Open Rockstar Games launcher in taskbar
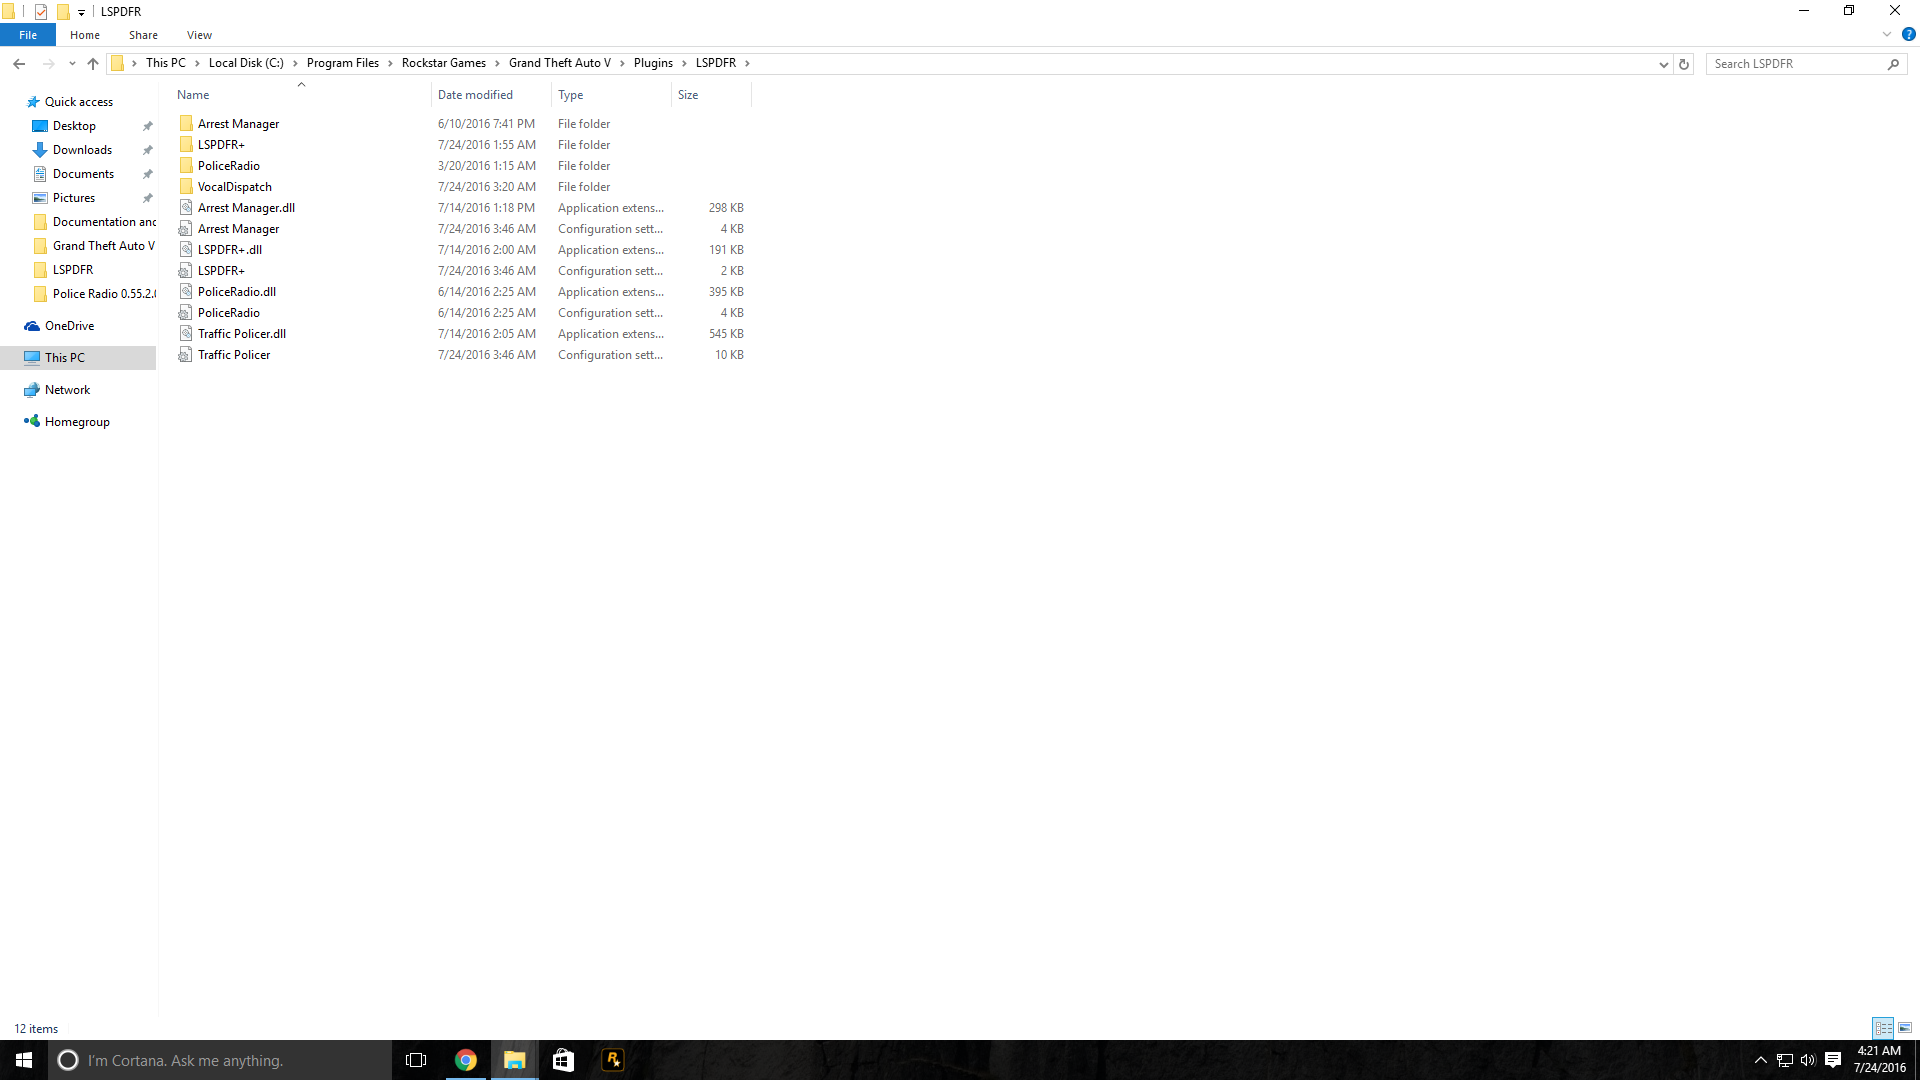Image resolution: width=1920 pixels, height=1080 pixels. click(x=612, y=1060)
